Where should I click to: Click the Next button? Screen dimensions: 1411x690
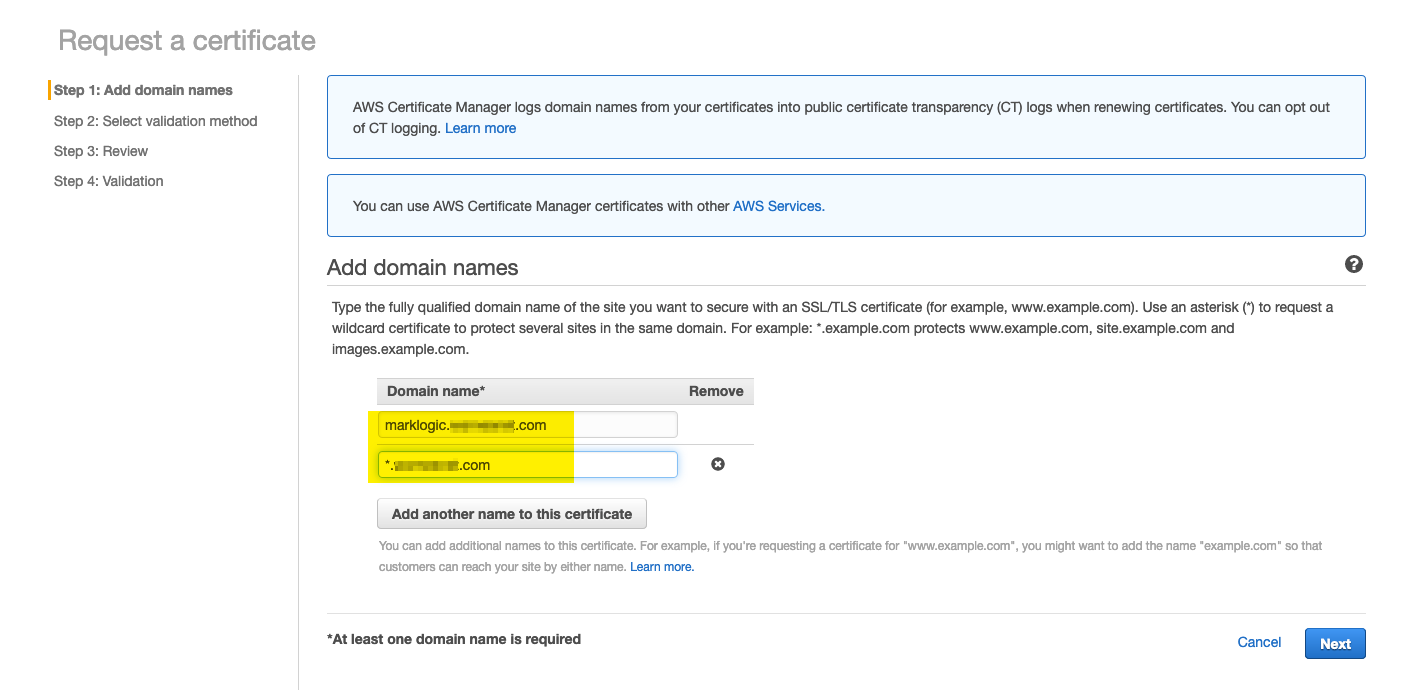pos(1335,643)
